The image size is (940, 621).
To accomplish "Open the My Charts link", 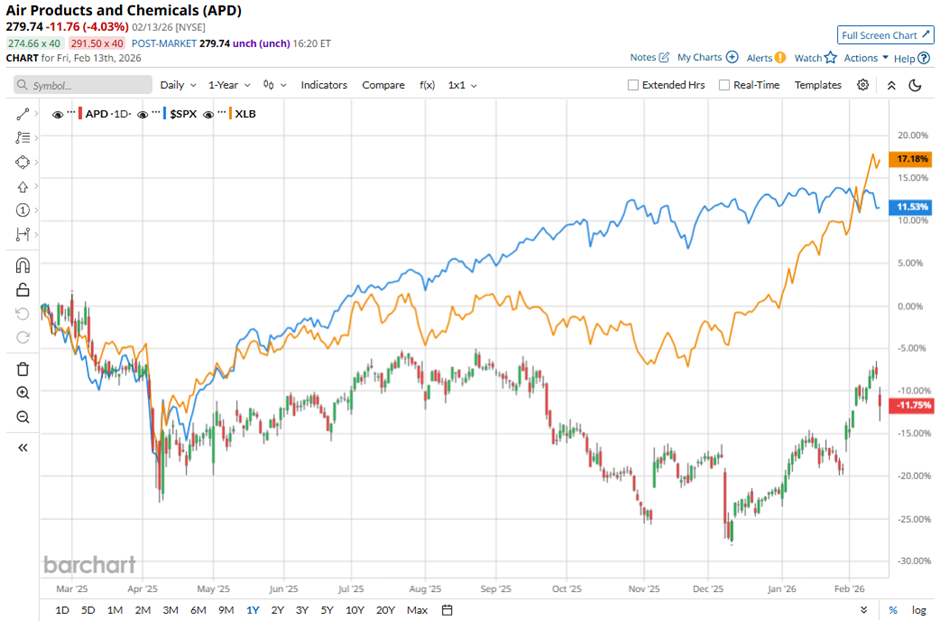I will 700,57.
